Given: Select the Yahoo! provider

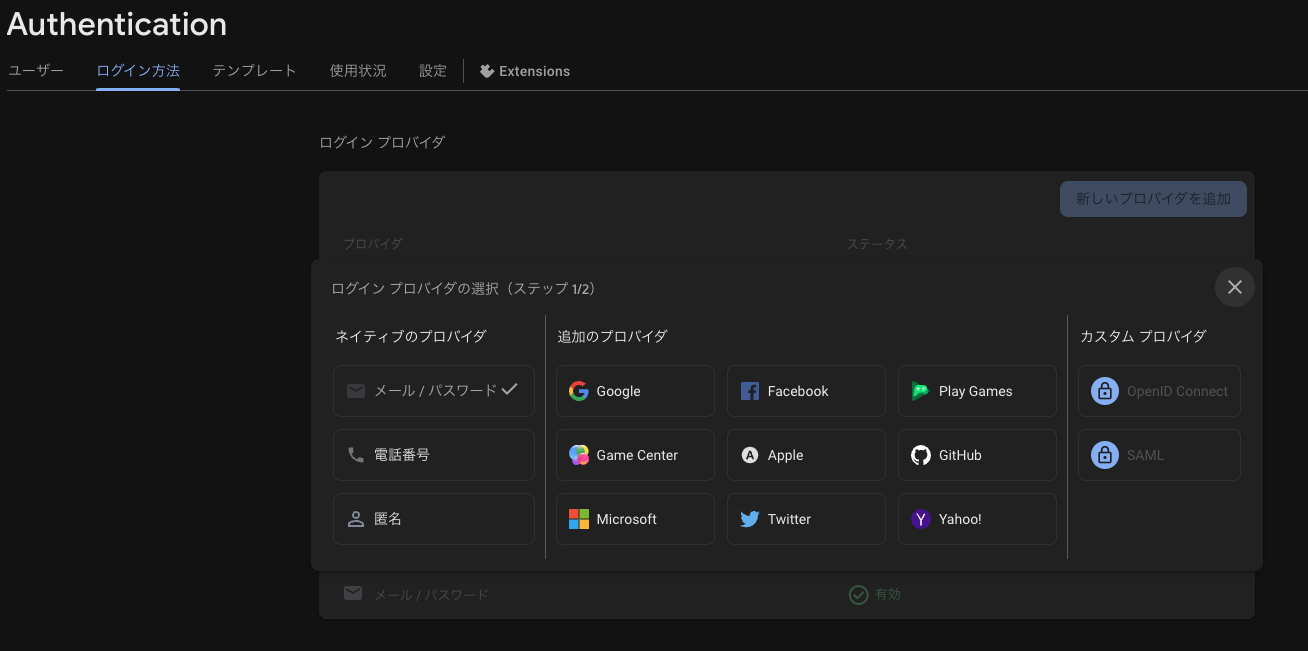Looking at the screenshot, I should point(977,519).
